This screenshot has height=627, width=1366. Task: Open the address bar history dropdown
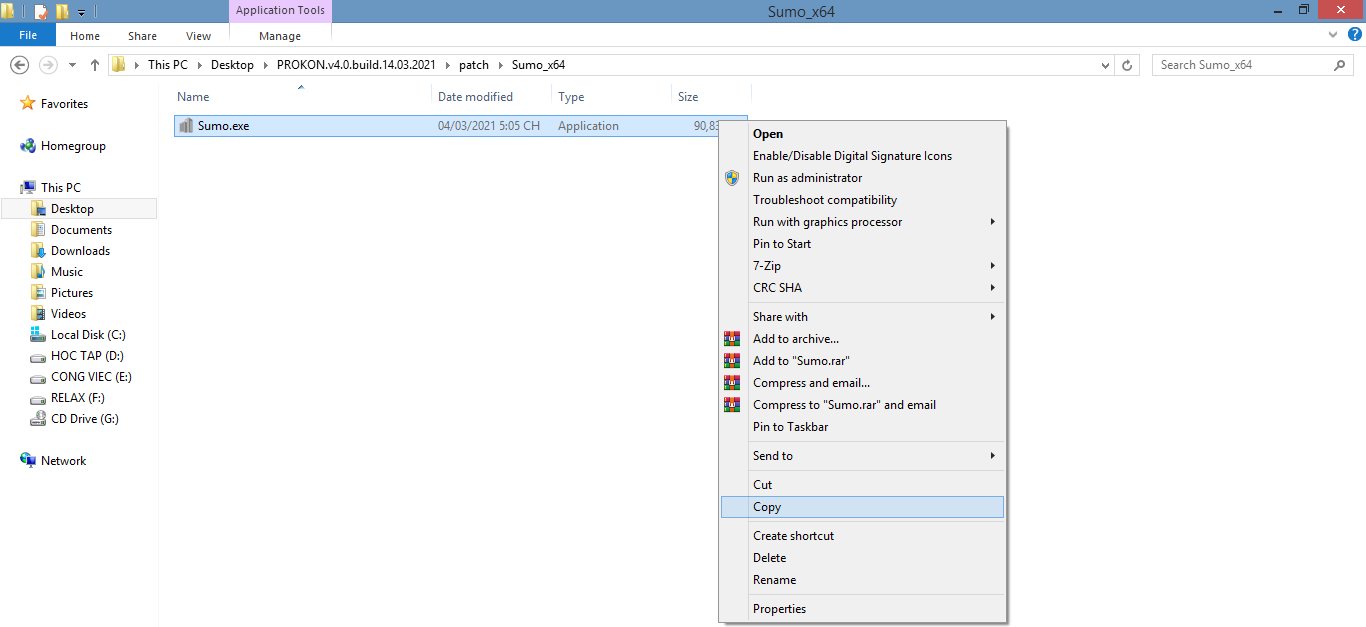[1105, 65]
